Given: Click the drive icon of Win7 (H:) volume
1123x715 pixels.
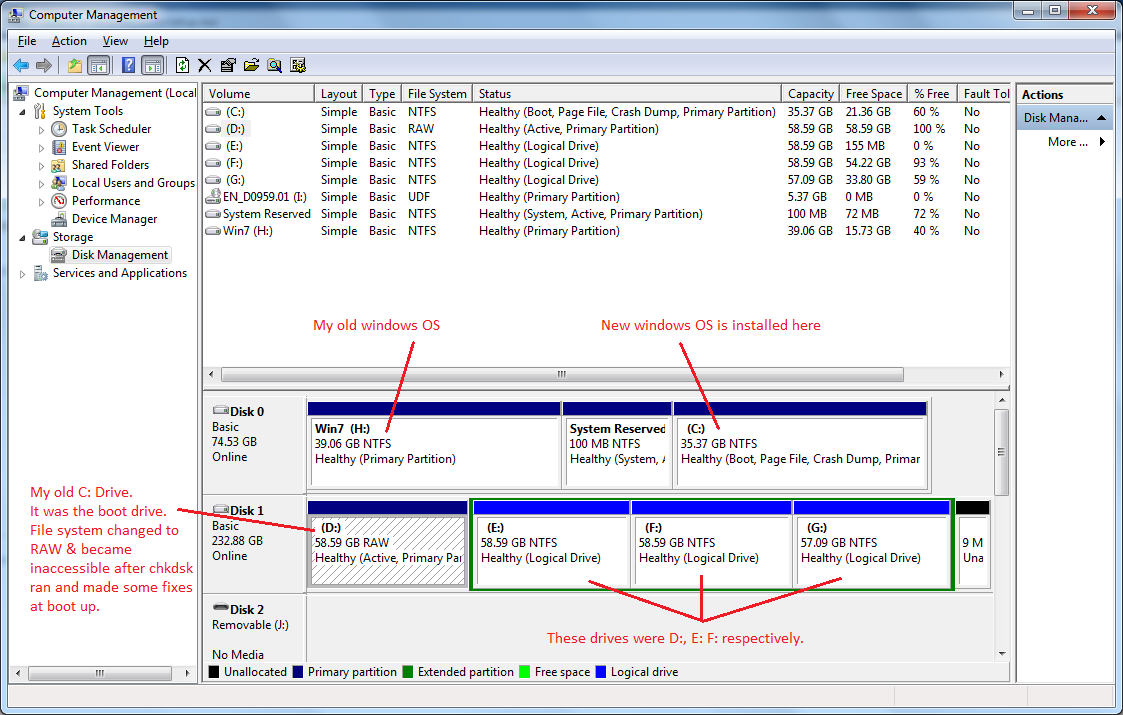Looking at the screenshot, I should [213, 231].
